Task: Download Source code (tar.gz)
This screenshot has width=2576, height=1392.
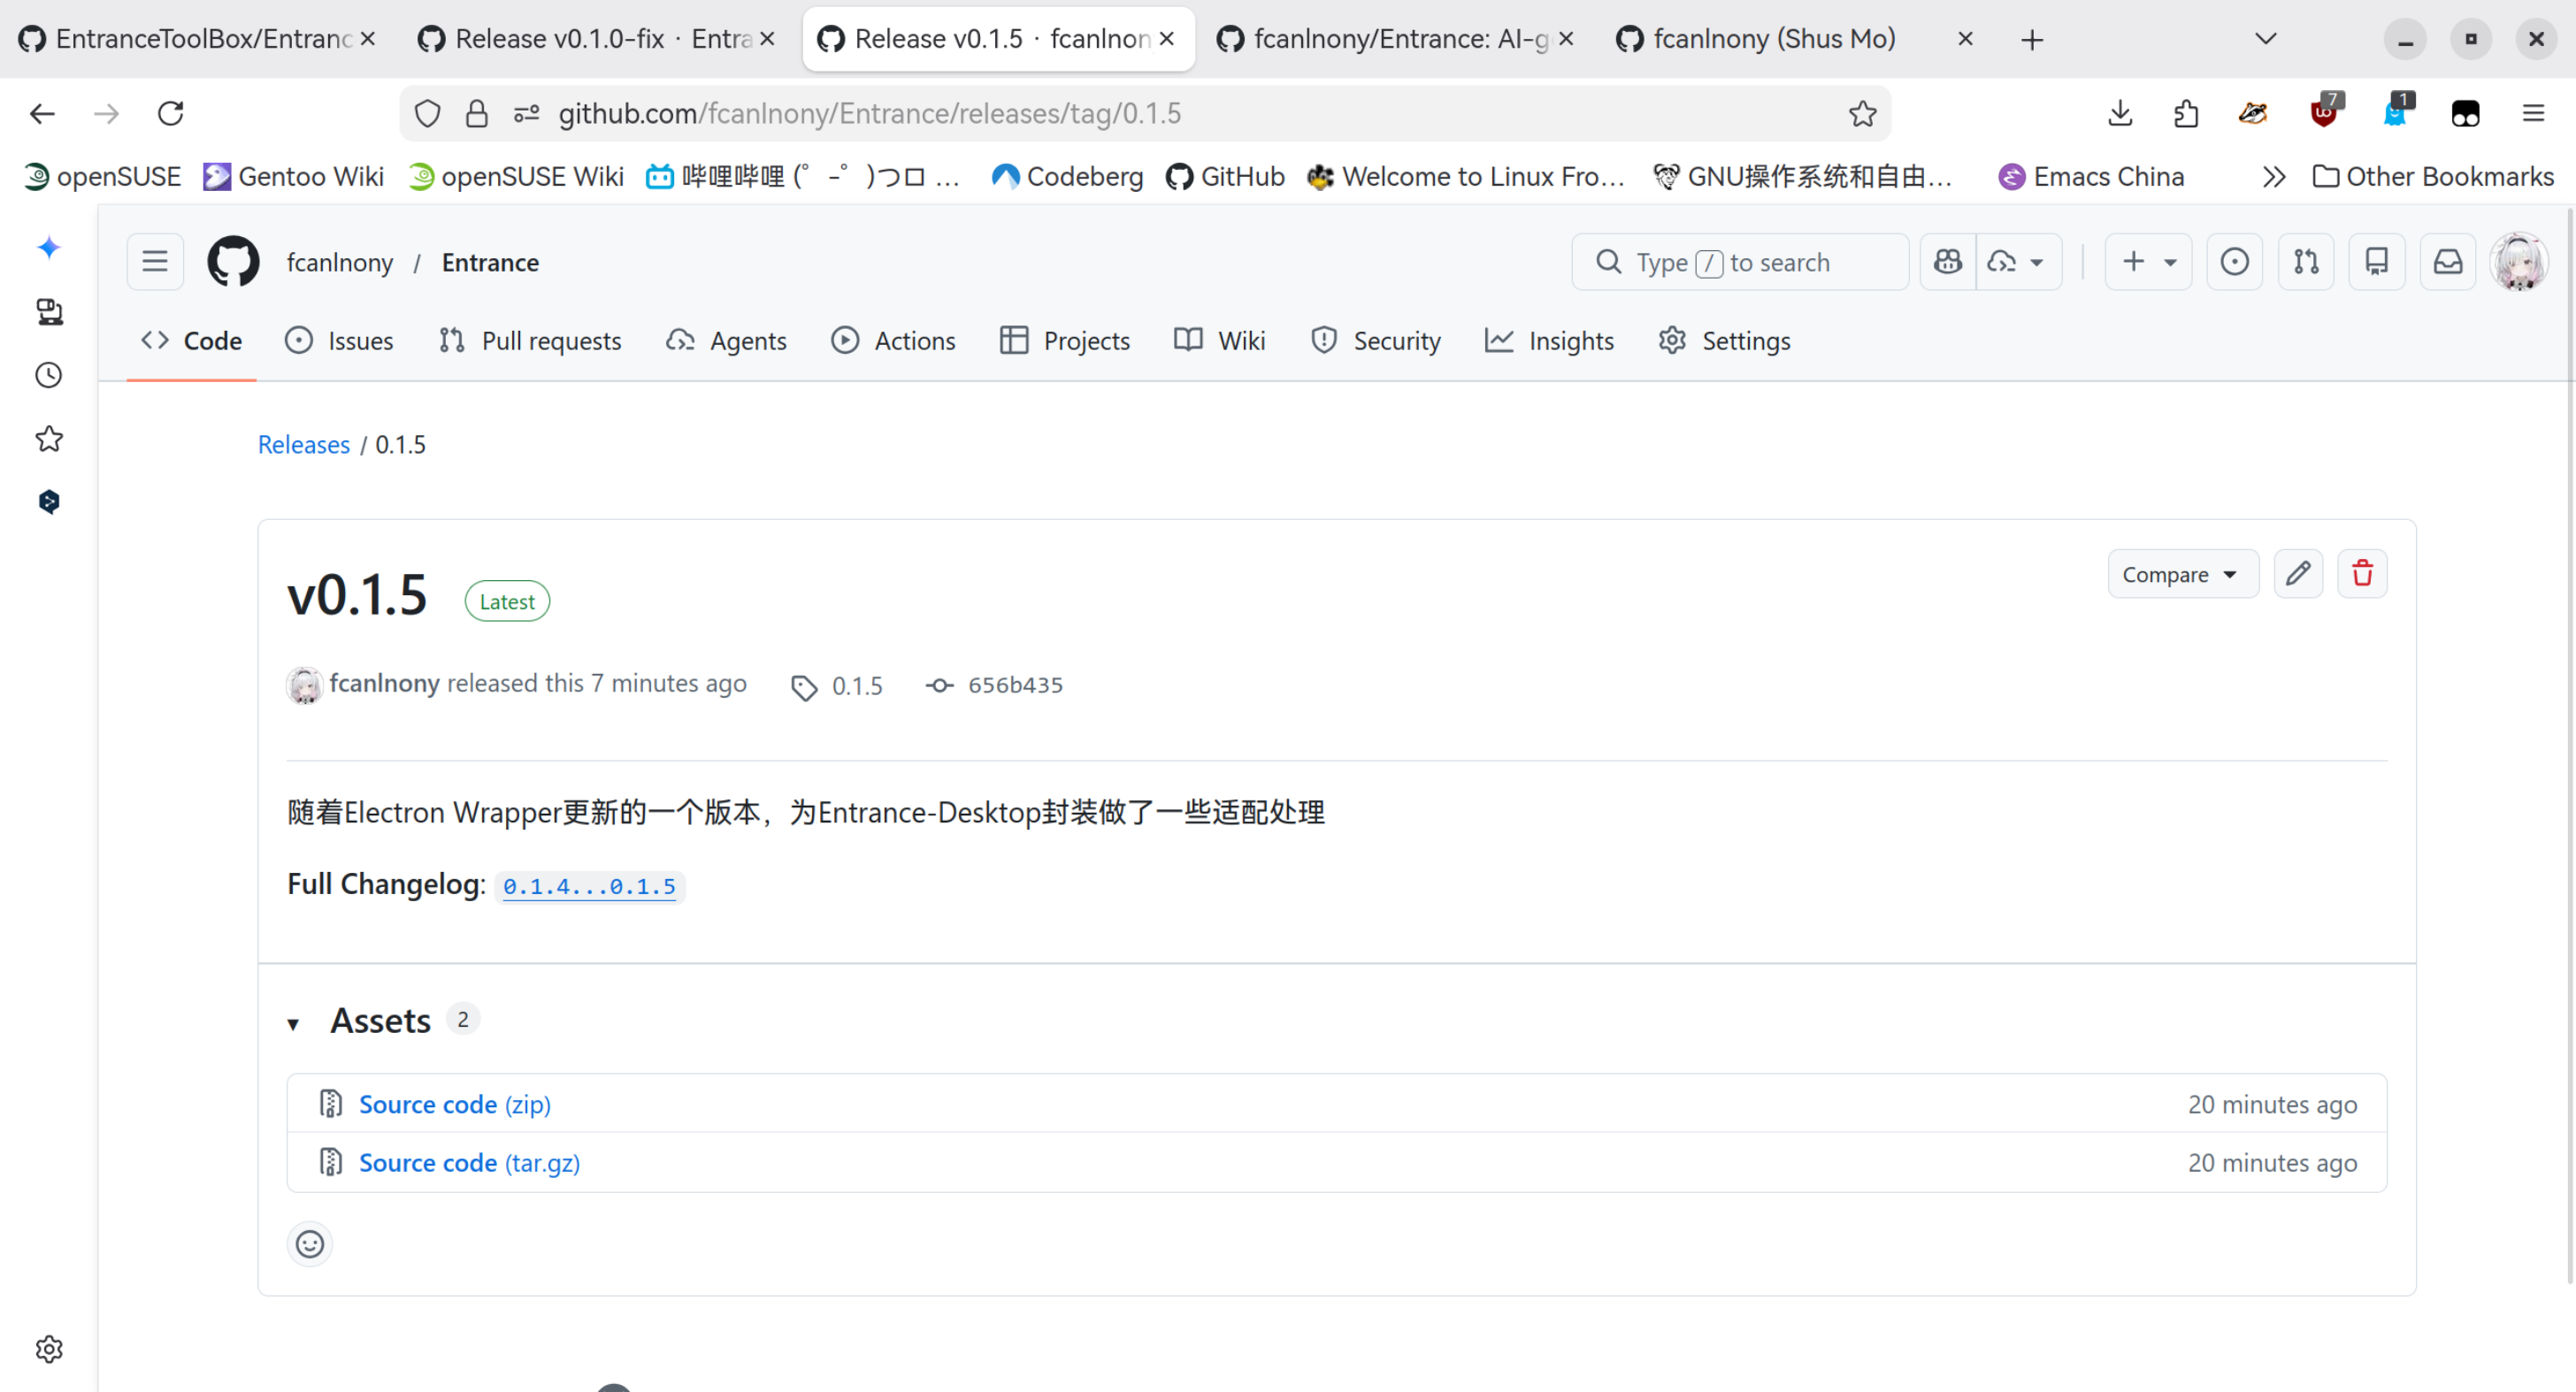Action: 470,1163
